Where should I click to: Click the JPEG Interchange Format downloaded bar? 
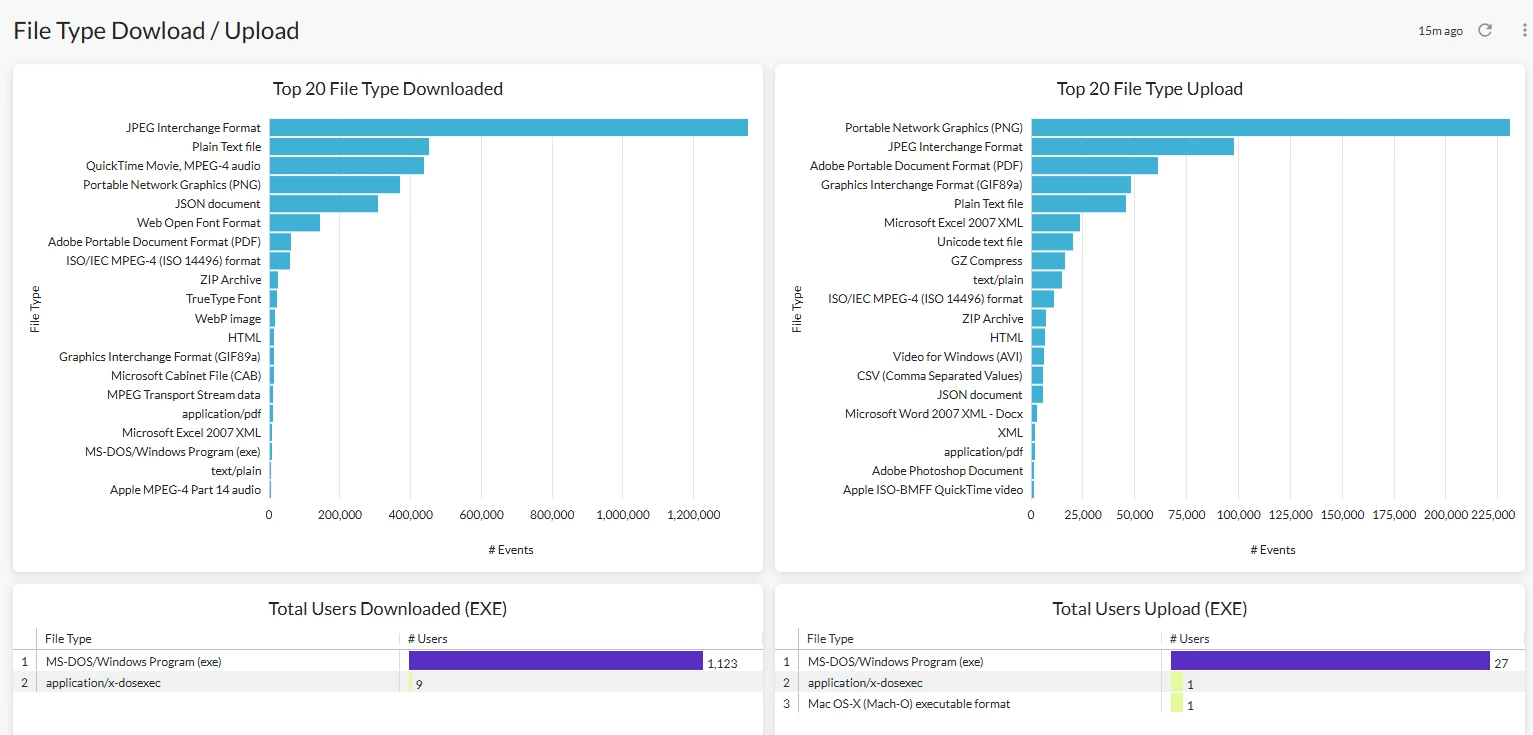(508, 127)
